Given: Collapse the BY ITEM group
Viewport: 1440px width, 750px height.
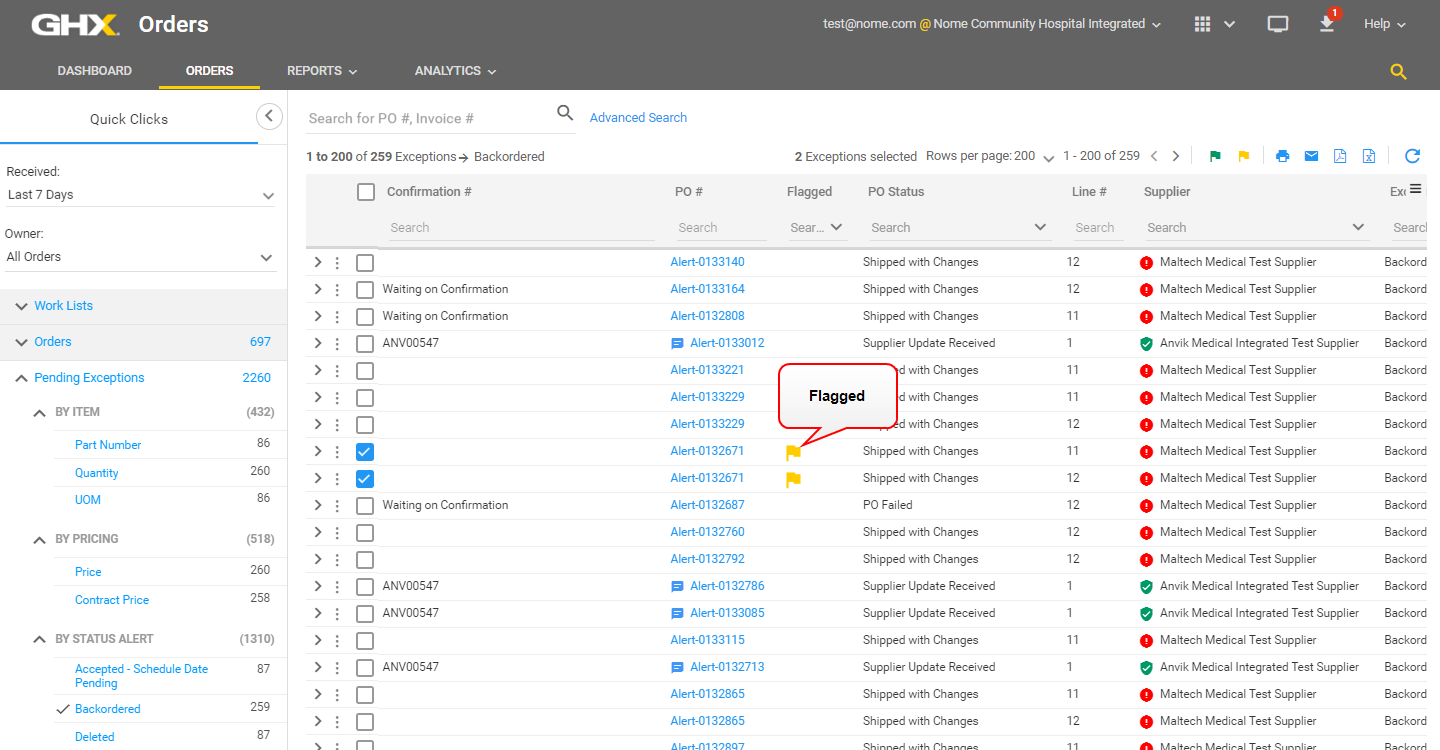Looking at the screenshot, I should pos(39,413).
